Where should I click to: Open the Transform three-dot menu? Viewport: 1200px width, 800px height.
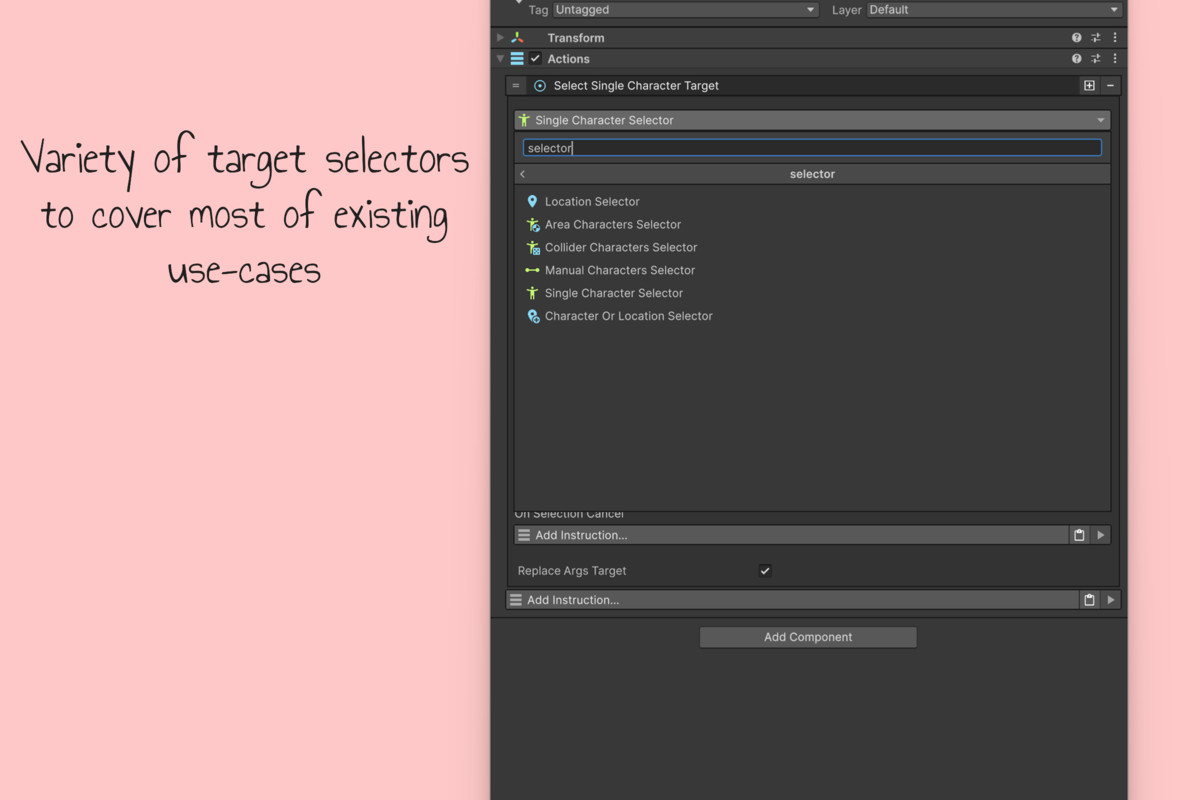click(x=1114, y=37)
